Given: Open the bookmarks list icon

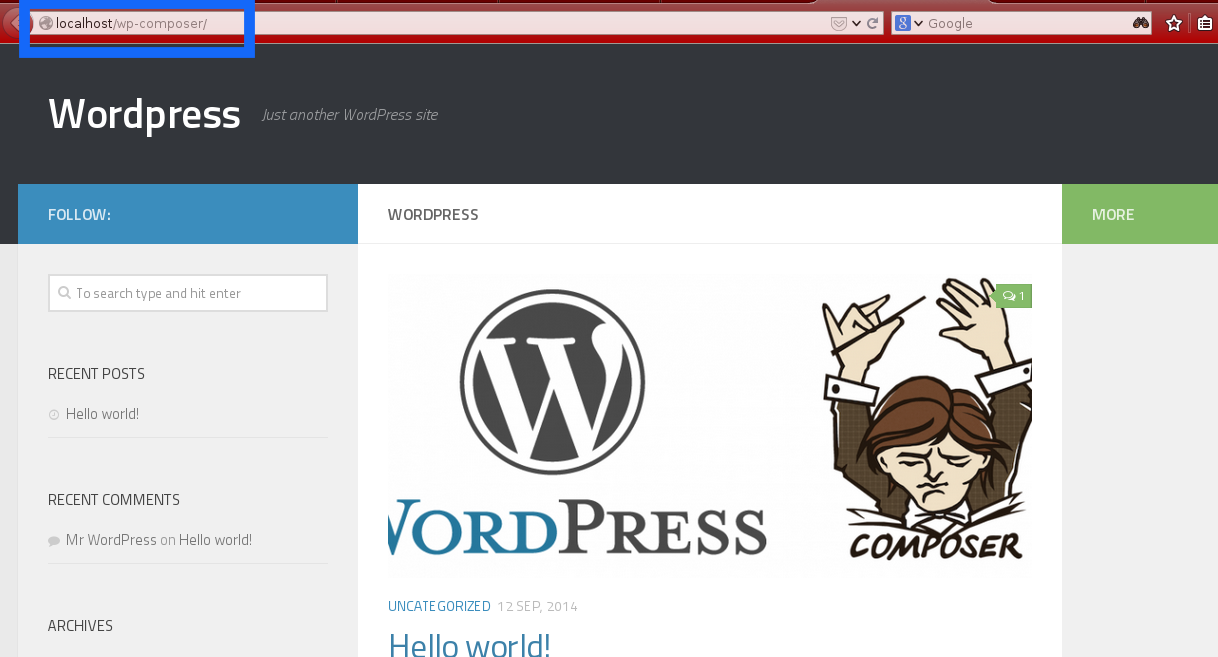Looking at the screenshot, I should (x=1207, y=23).
